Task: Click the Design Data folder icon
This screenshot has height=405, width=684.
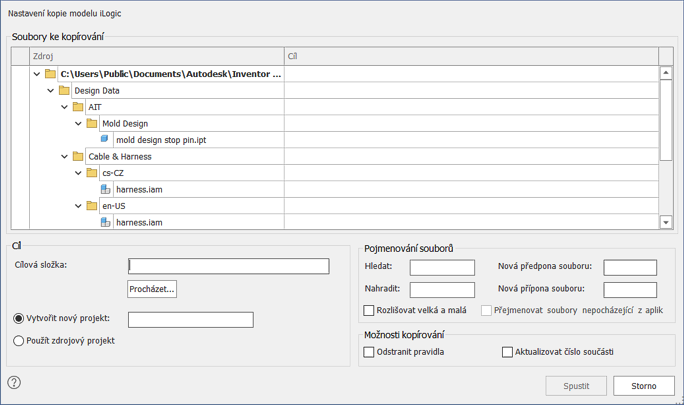Action: [x=64, y=90]
